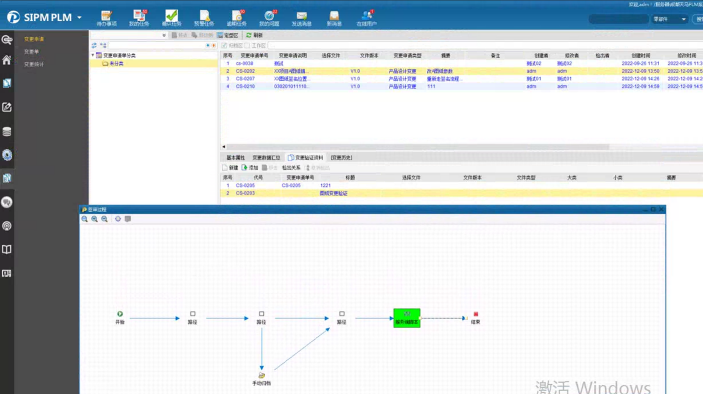
Task: Toggle the 归档区 checkbox
Action: pos(224,46)
